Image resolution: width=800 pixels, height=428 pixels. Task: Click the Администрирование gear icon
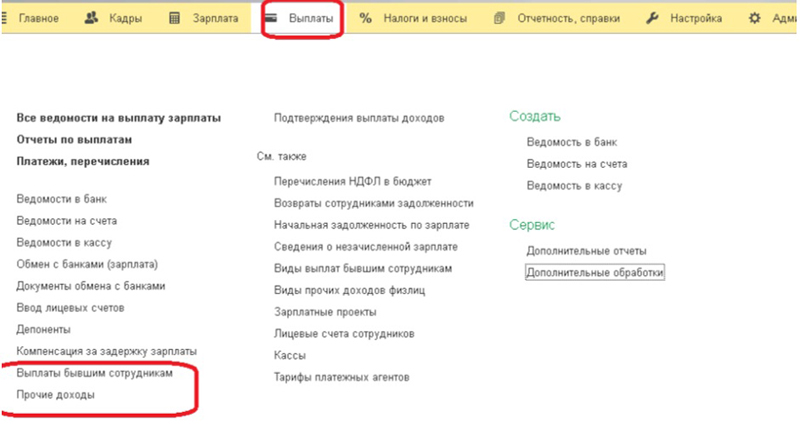[755, 18]
